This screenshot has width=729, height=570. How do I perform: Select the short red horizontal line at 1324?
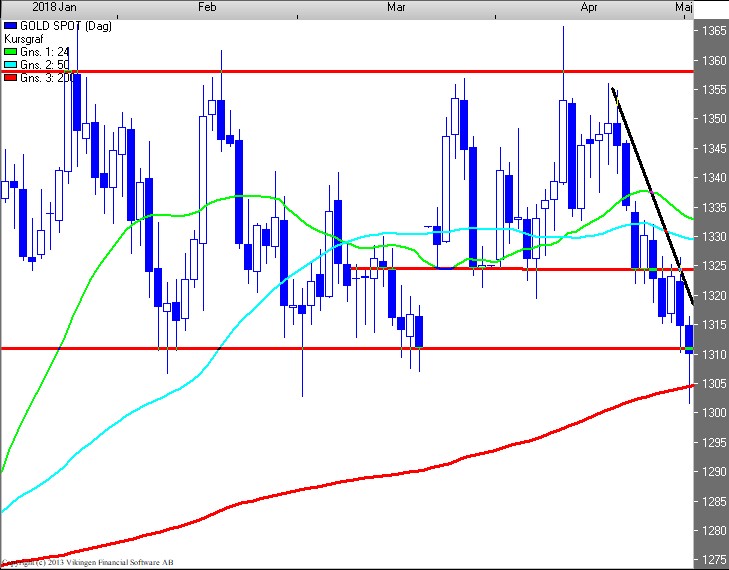tap(522, 269)
